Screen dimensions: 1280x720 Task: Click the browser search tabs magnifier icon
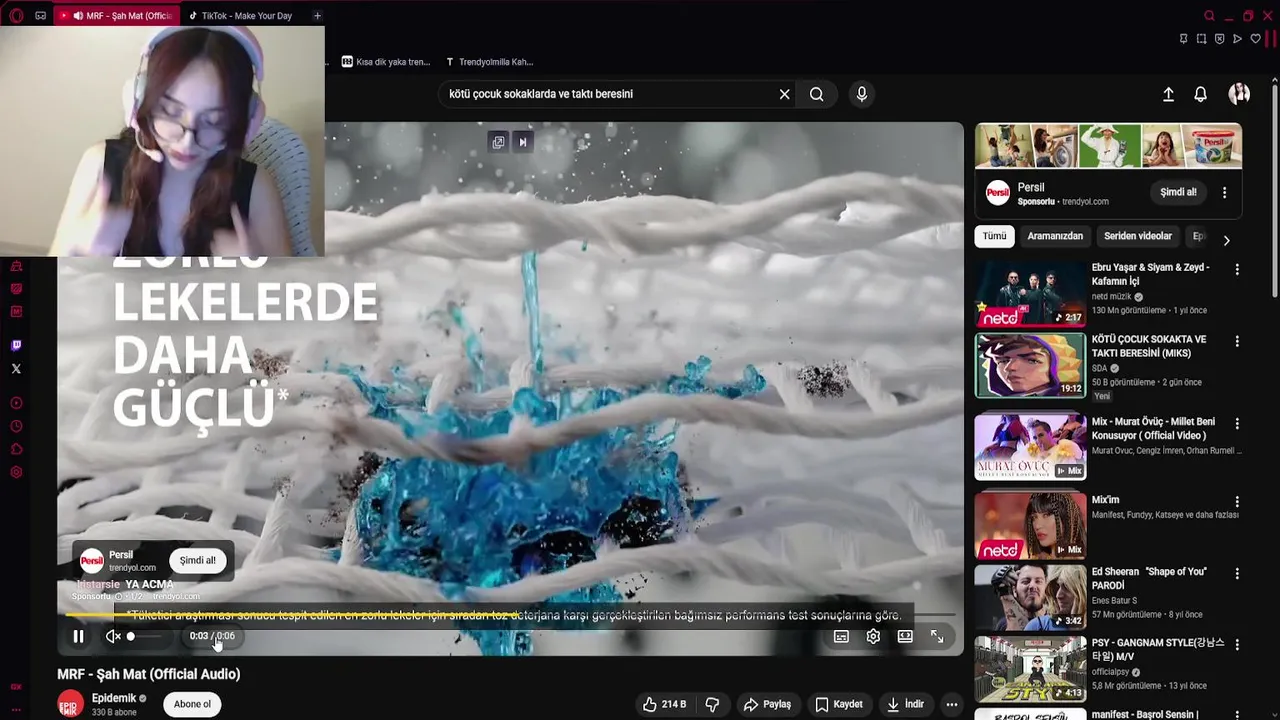[1209, 15]
